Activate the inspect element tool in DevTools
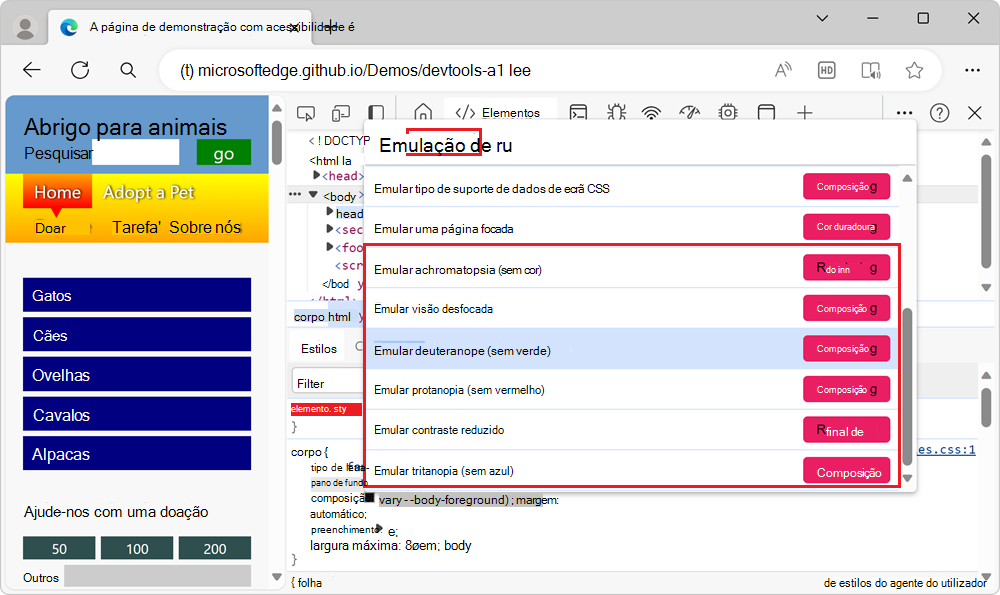The width and height of the screenshot is (1000, 595). [x=306, y=114]
